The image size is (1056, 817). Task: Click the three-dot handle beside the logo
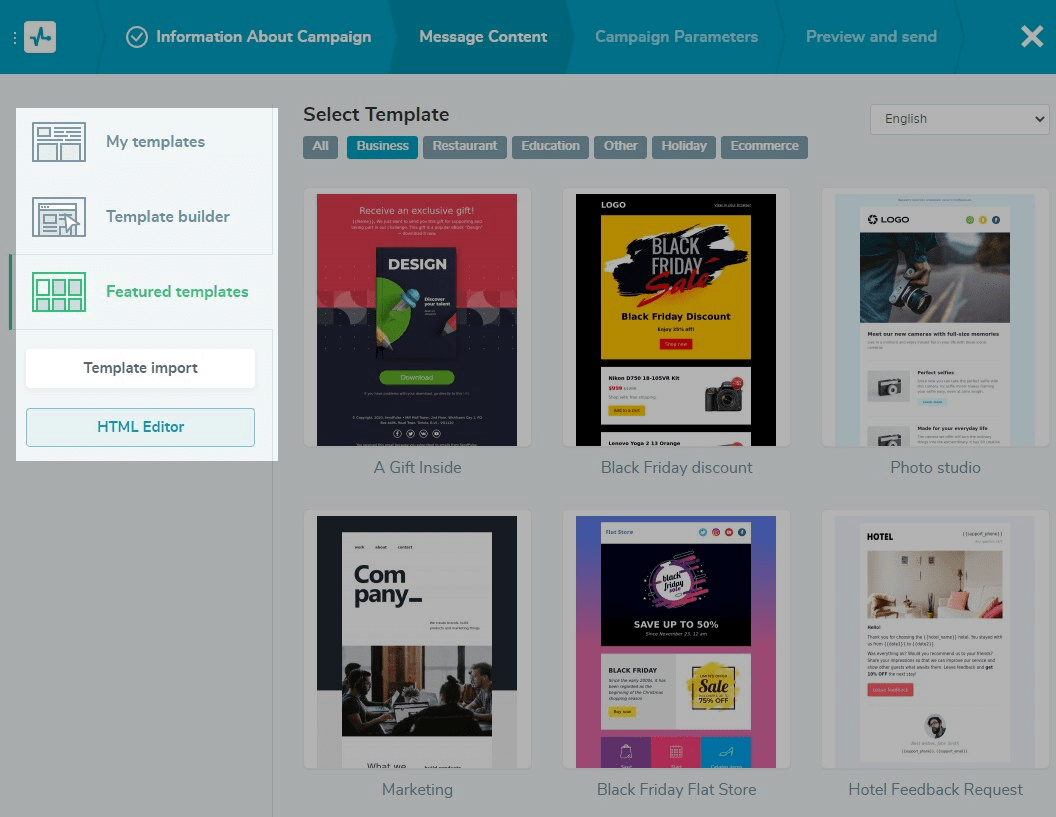pyautogui.click(x=14, y=38)
